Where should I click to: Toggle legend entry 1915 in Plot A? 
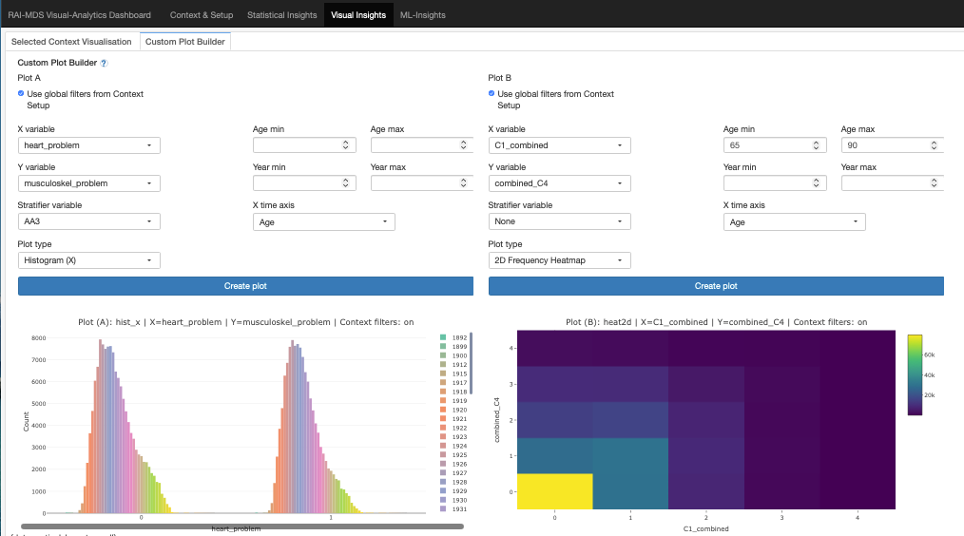tap(454, 374)
